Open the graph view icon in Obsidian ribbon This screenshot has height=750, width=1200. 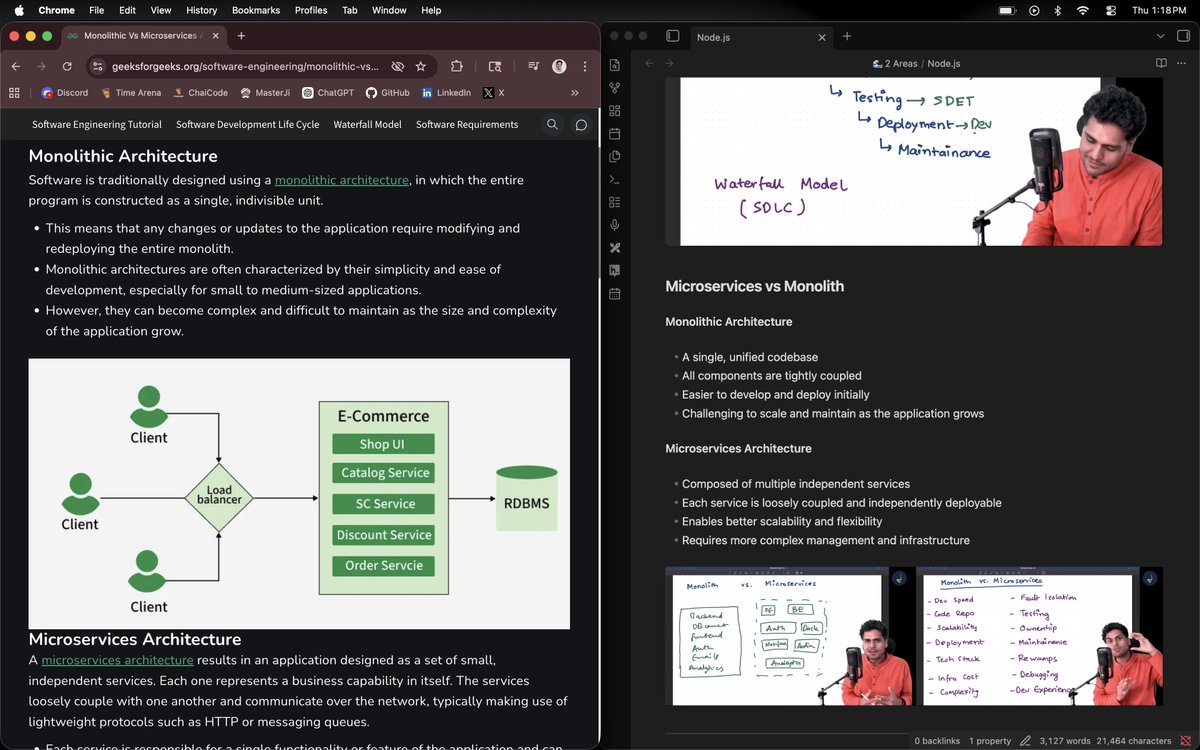point(615,88)
